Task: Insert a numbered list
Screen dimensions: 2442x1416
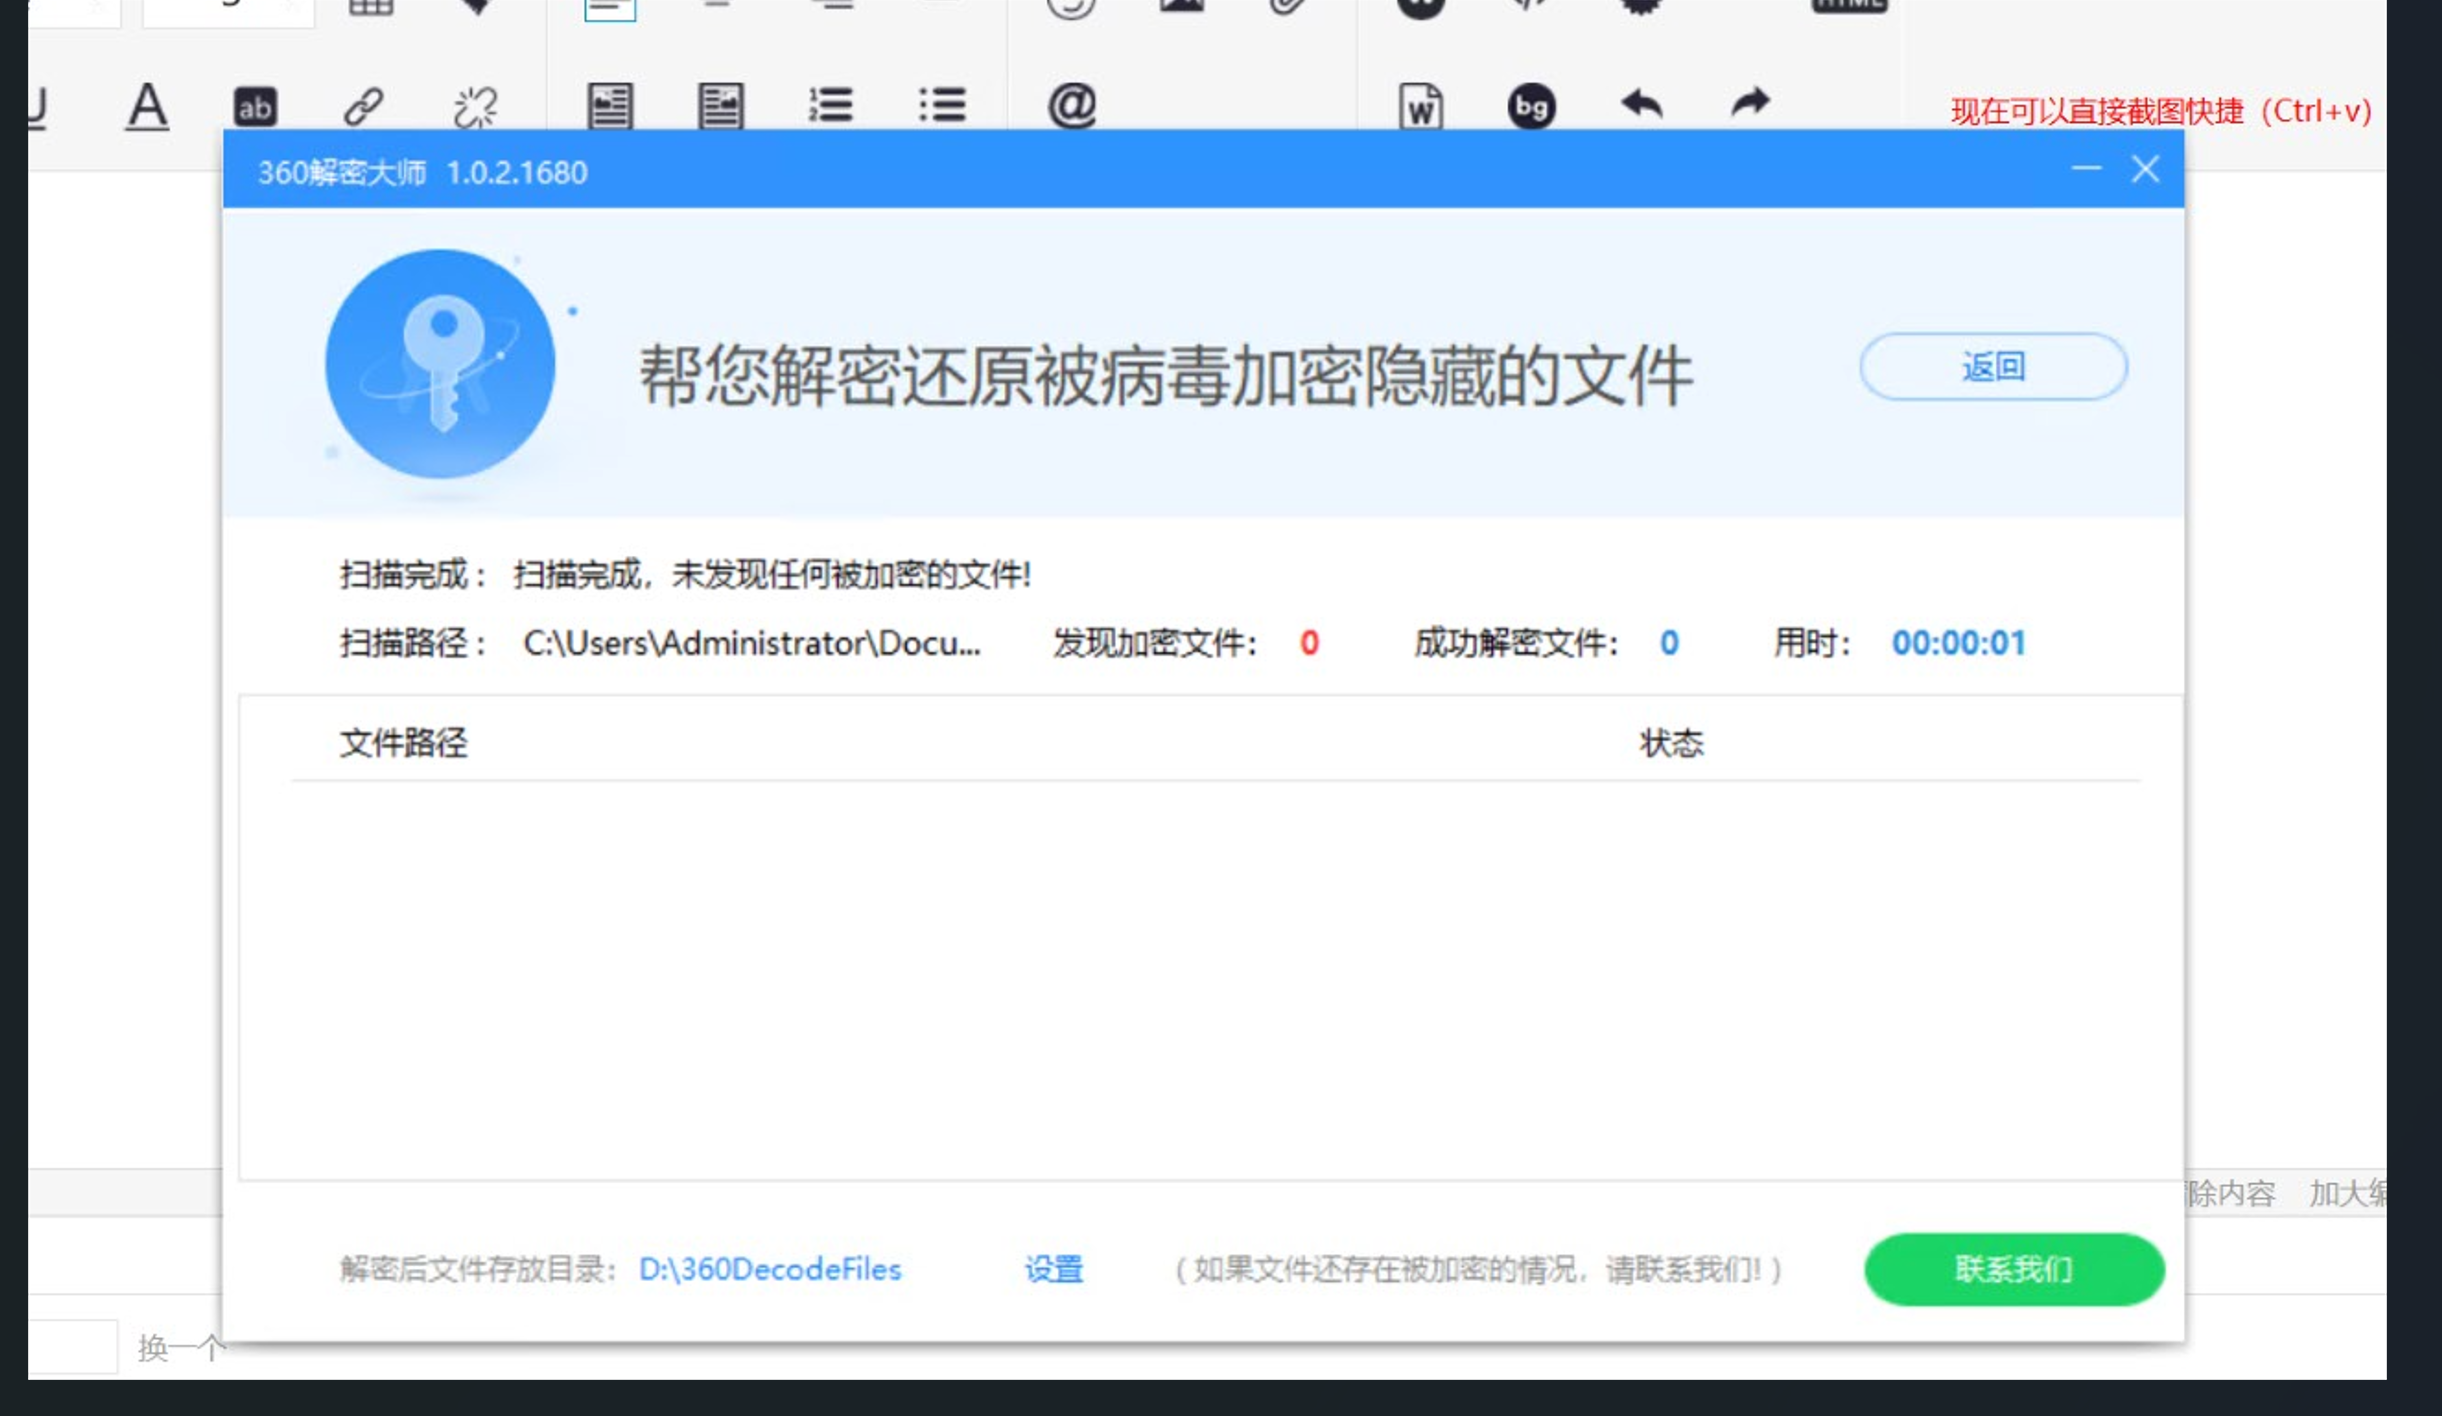Action: point(831,104)
